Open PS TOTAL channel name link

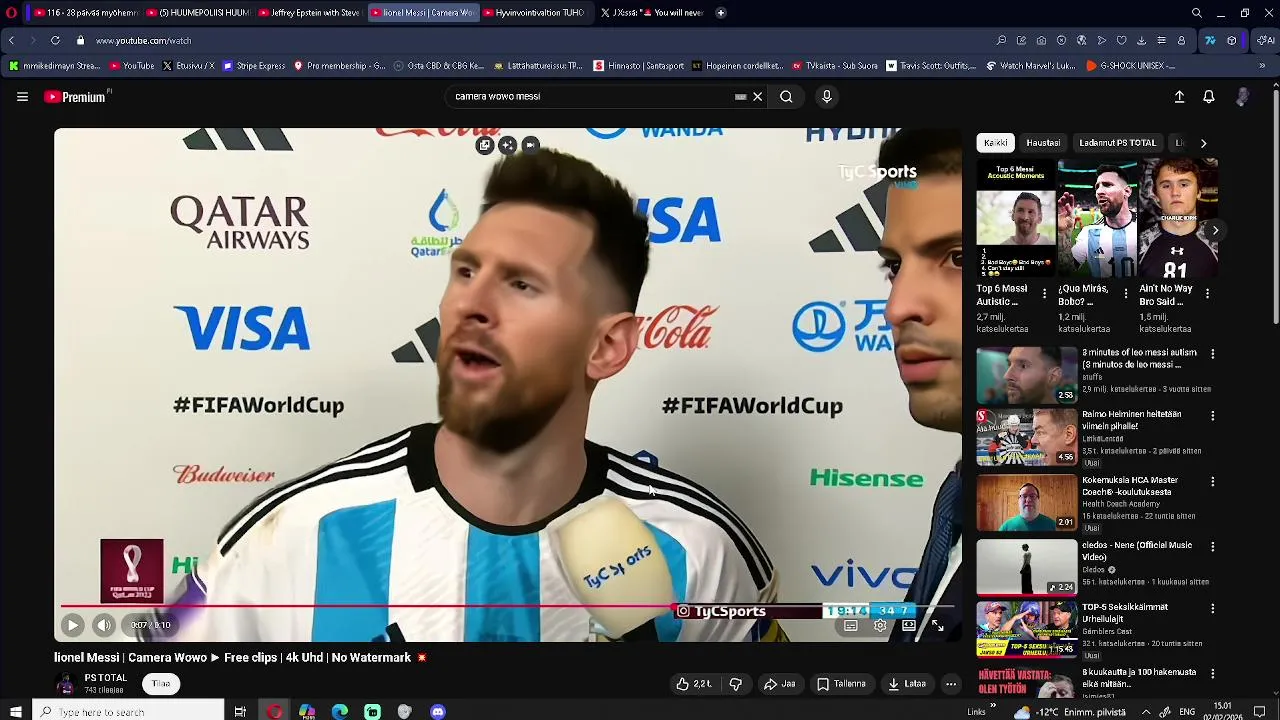click(x=105, y=678)
